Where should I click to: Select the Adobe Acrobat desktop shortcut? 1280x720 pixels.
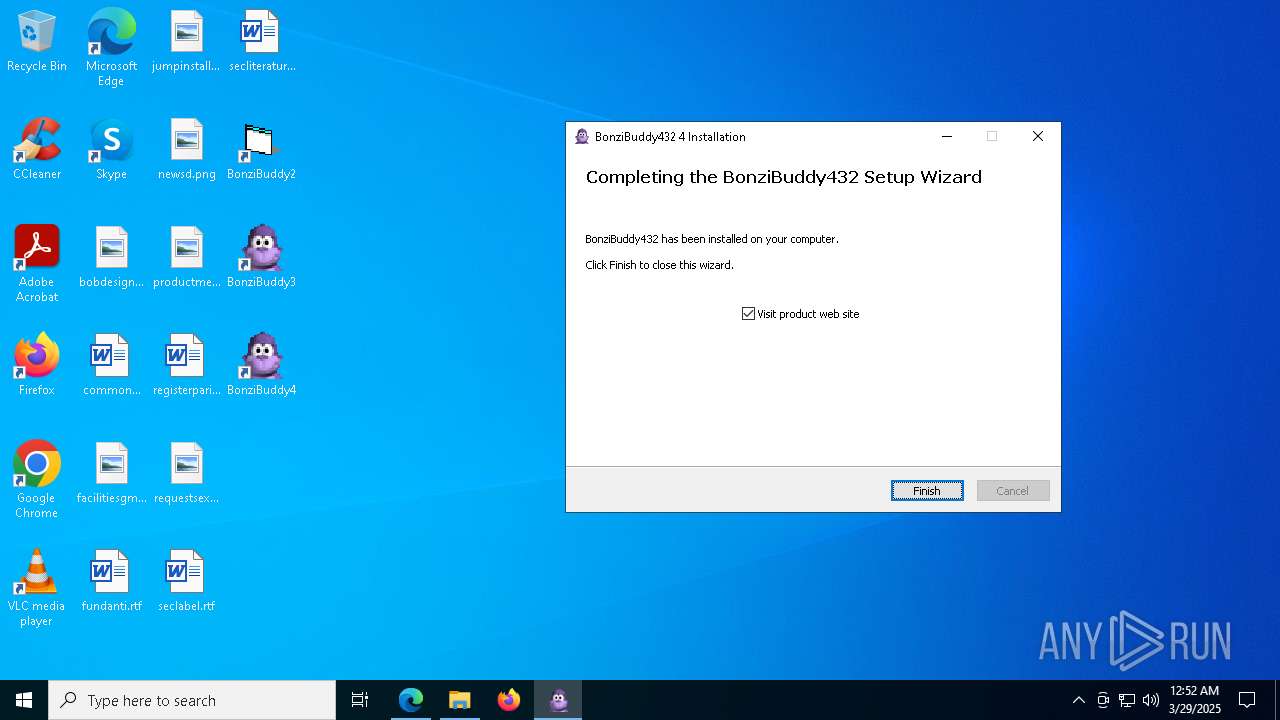click(37, 264)
